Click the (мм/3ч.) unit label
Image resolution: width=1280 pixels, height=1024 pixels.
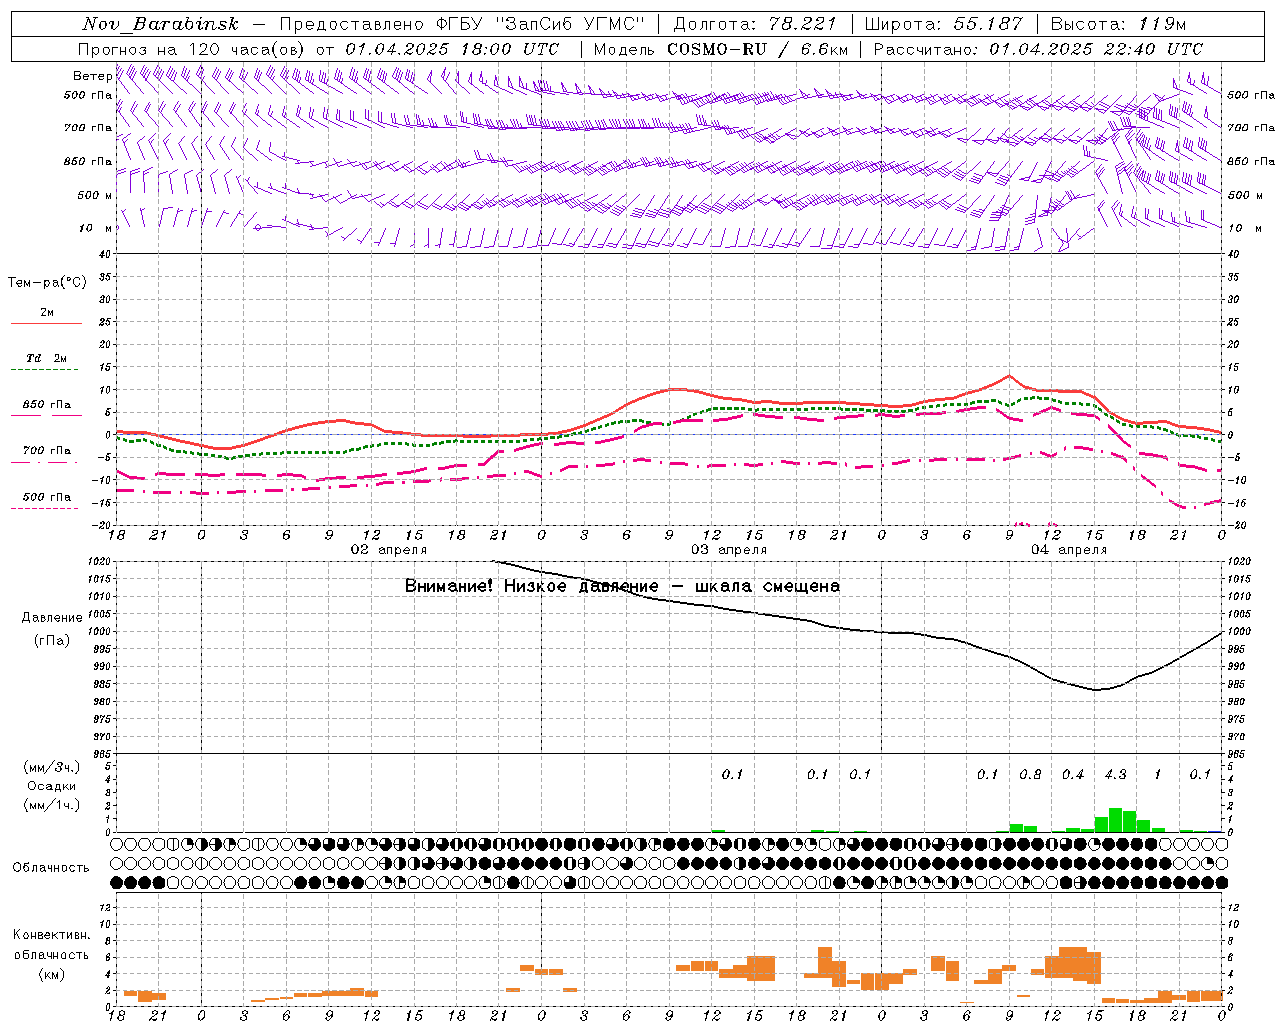(x=52, y=767)
